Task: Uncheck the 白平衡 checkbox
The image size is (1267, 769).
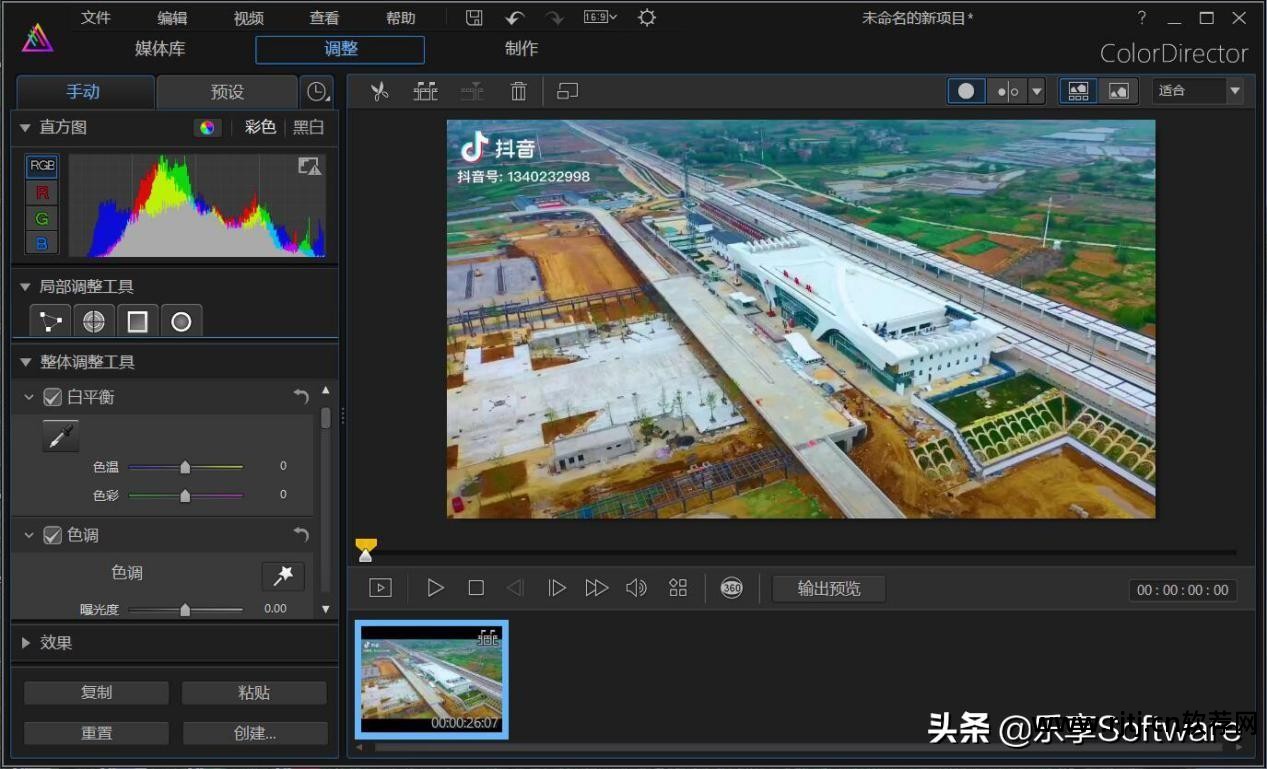Action: click(x=53, y=397)
